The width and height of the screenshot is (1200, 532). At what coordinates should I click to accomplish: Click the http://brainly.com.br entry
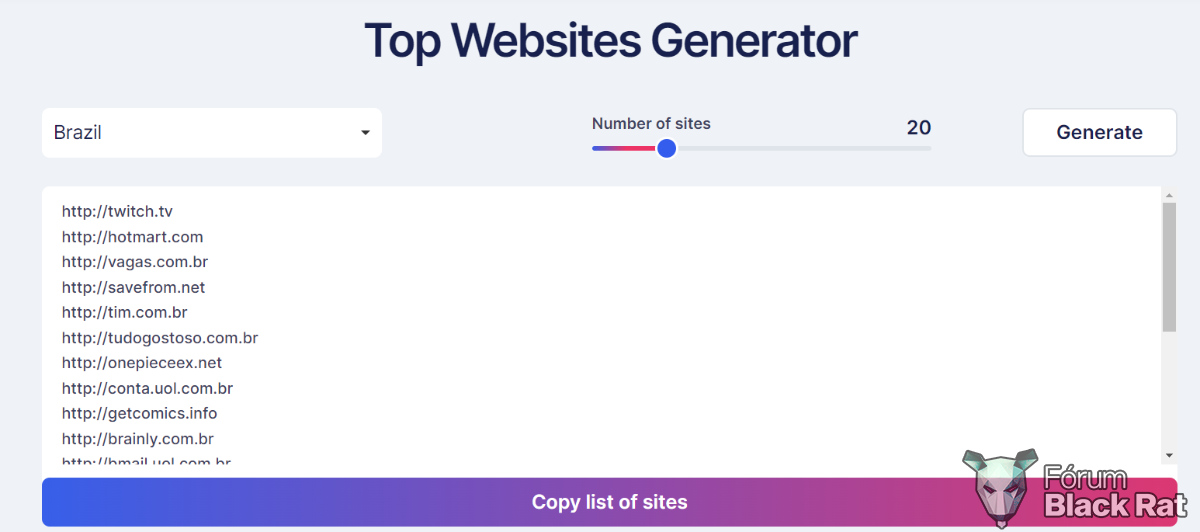(x=138, y=439)
